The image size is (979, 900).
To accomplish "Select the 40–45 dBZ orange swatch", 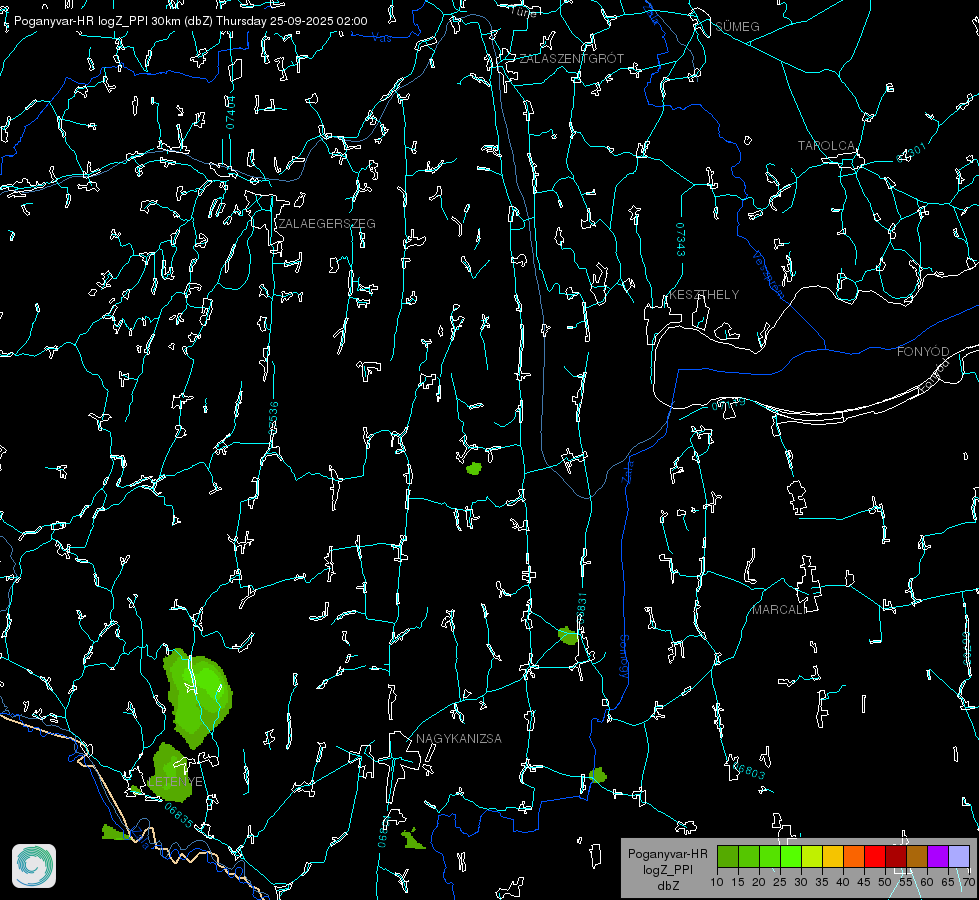I will [854, 856].
